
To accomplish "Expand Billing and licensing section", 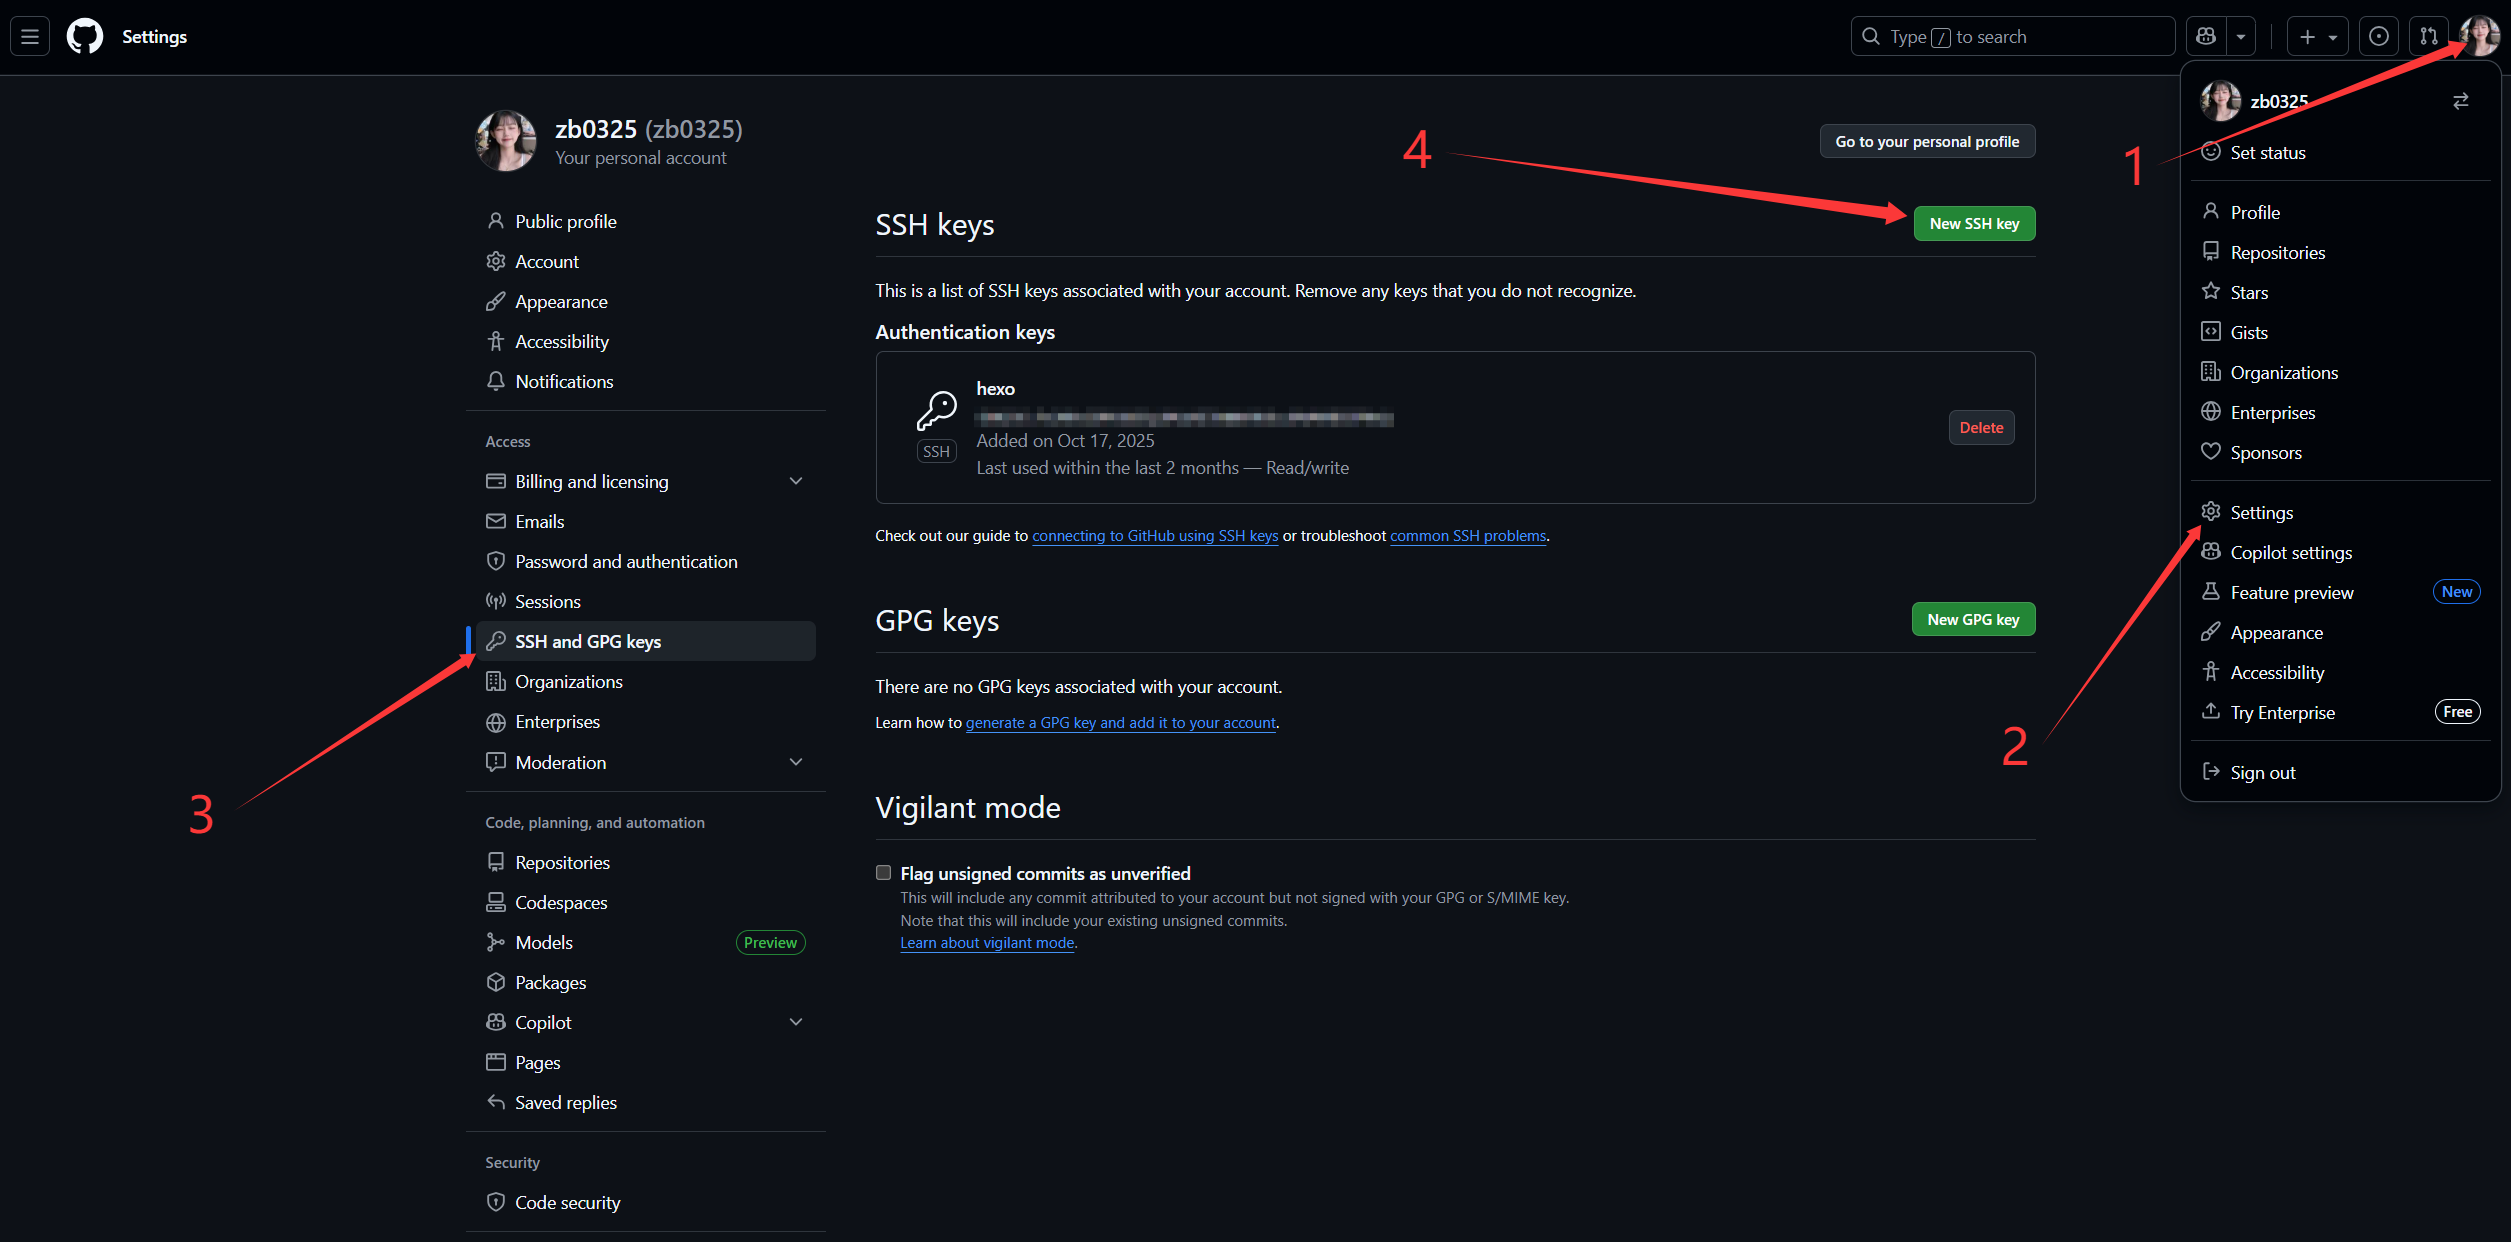I will pyautogui.click(x=796, y=481).
